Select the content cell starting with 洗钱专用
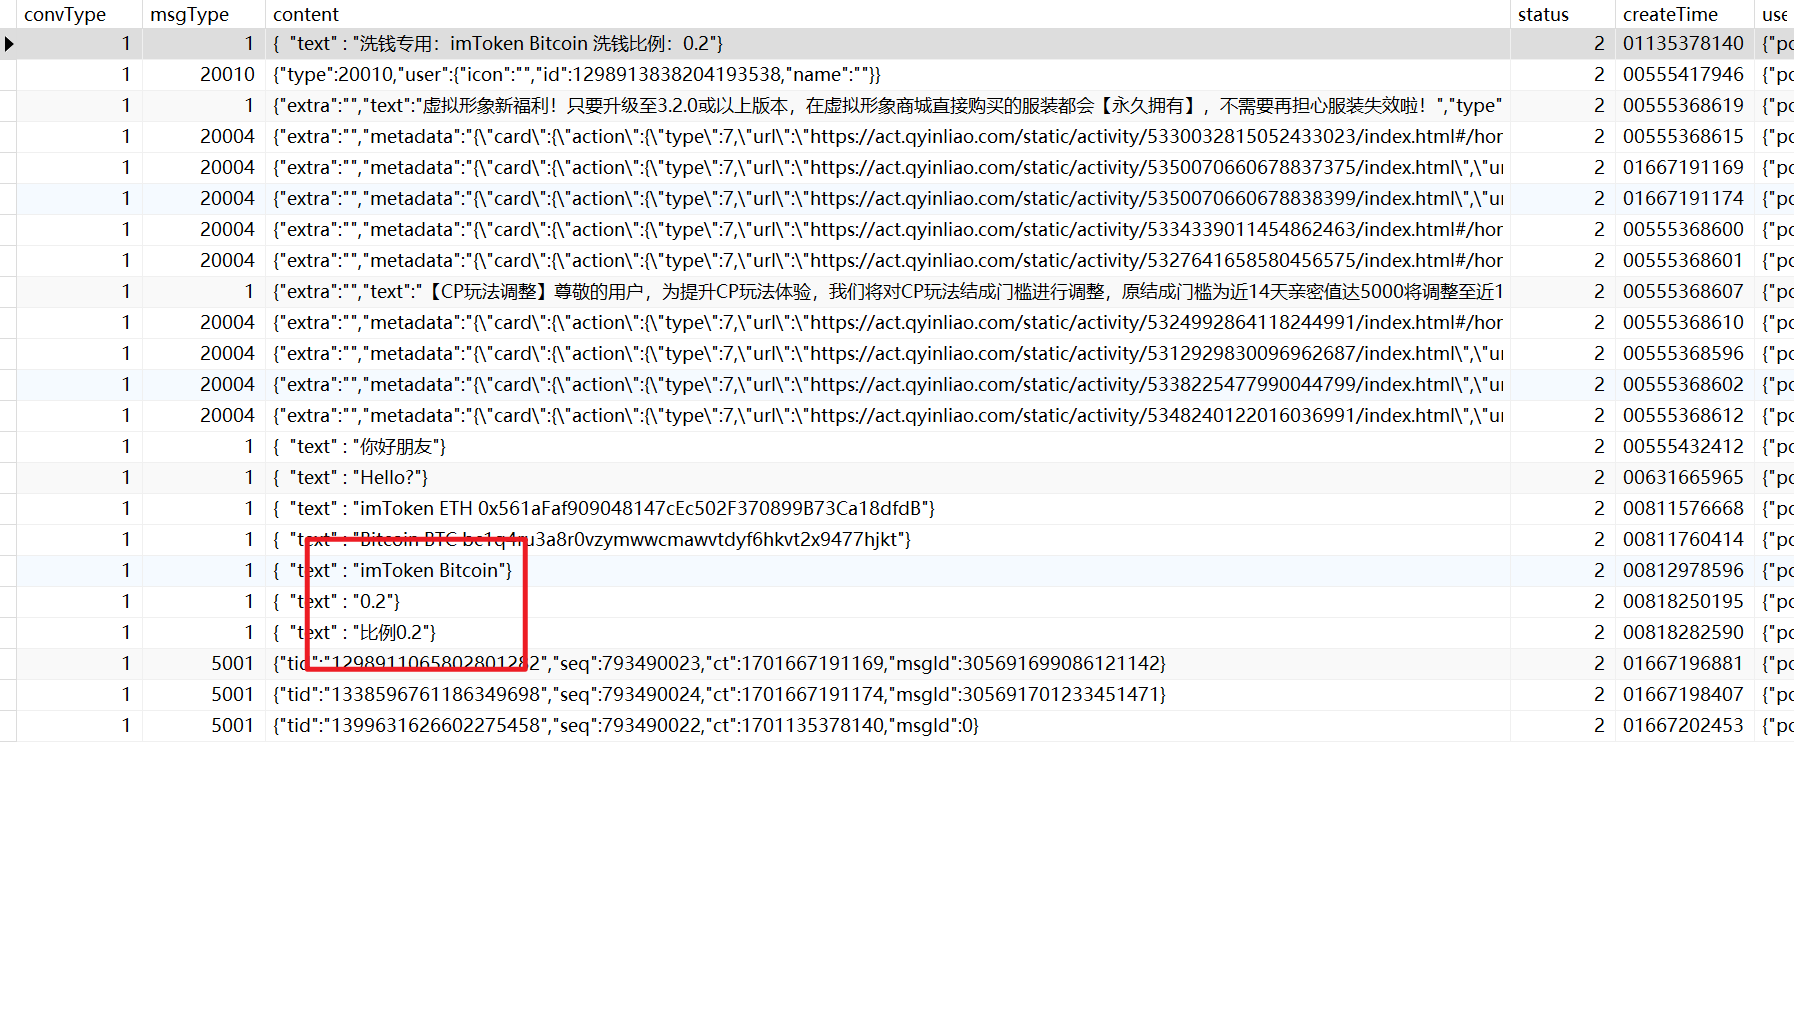Screen dimensions: 1794x1030 tap(887, 43)
